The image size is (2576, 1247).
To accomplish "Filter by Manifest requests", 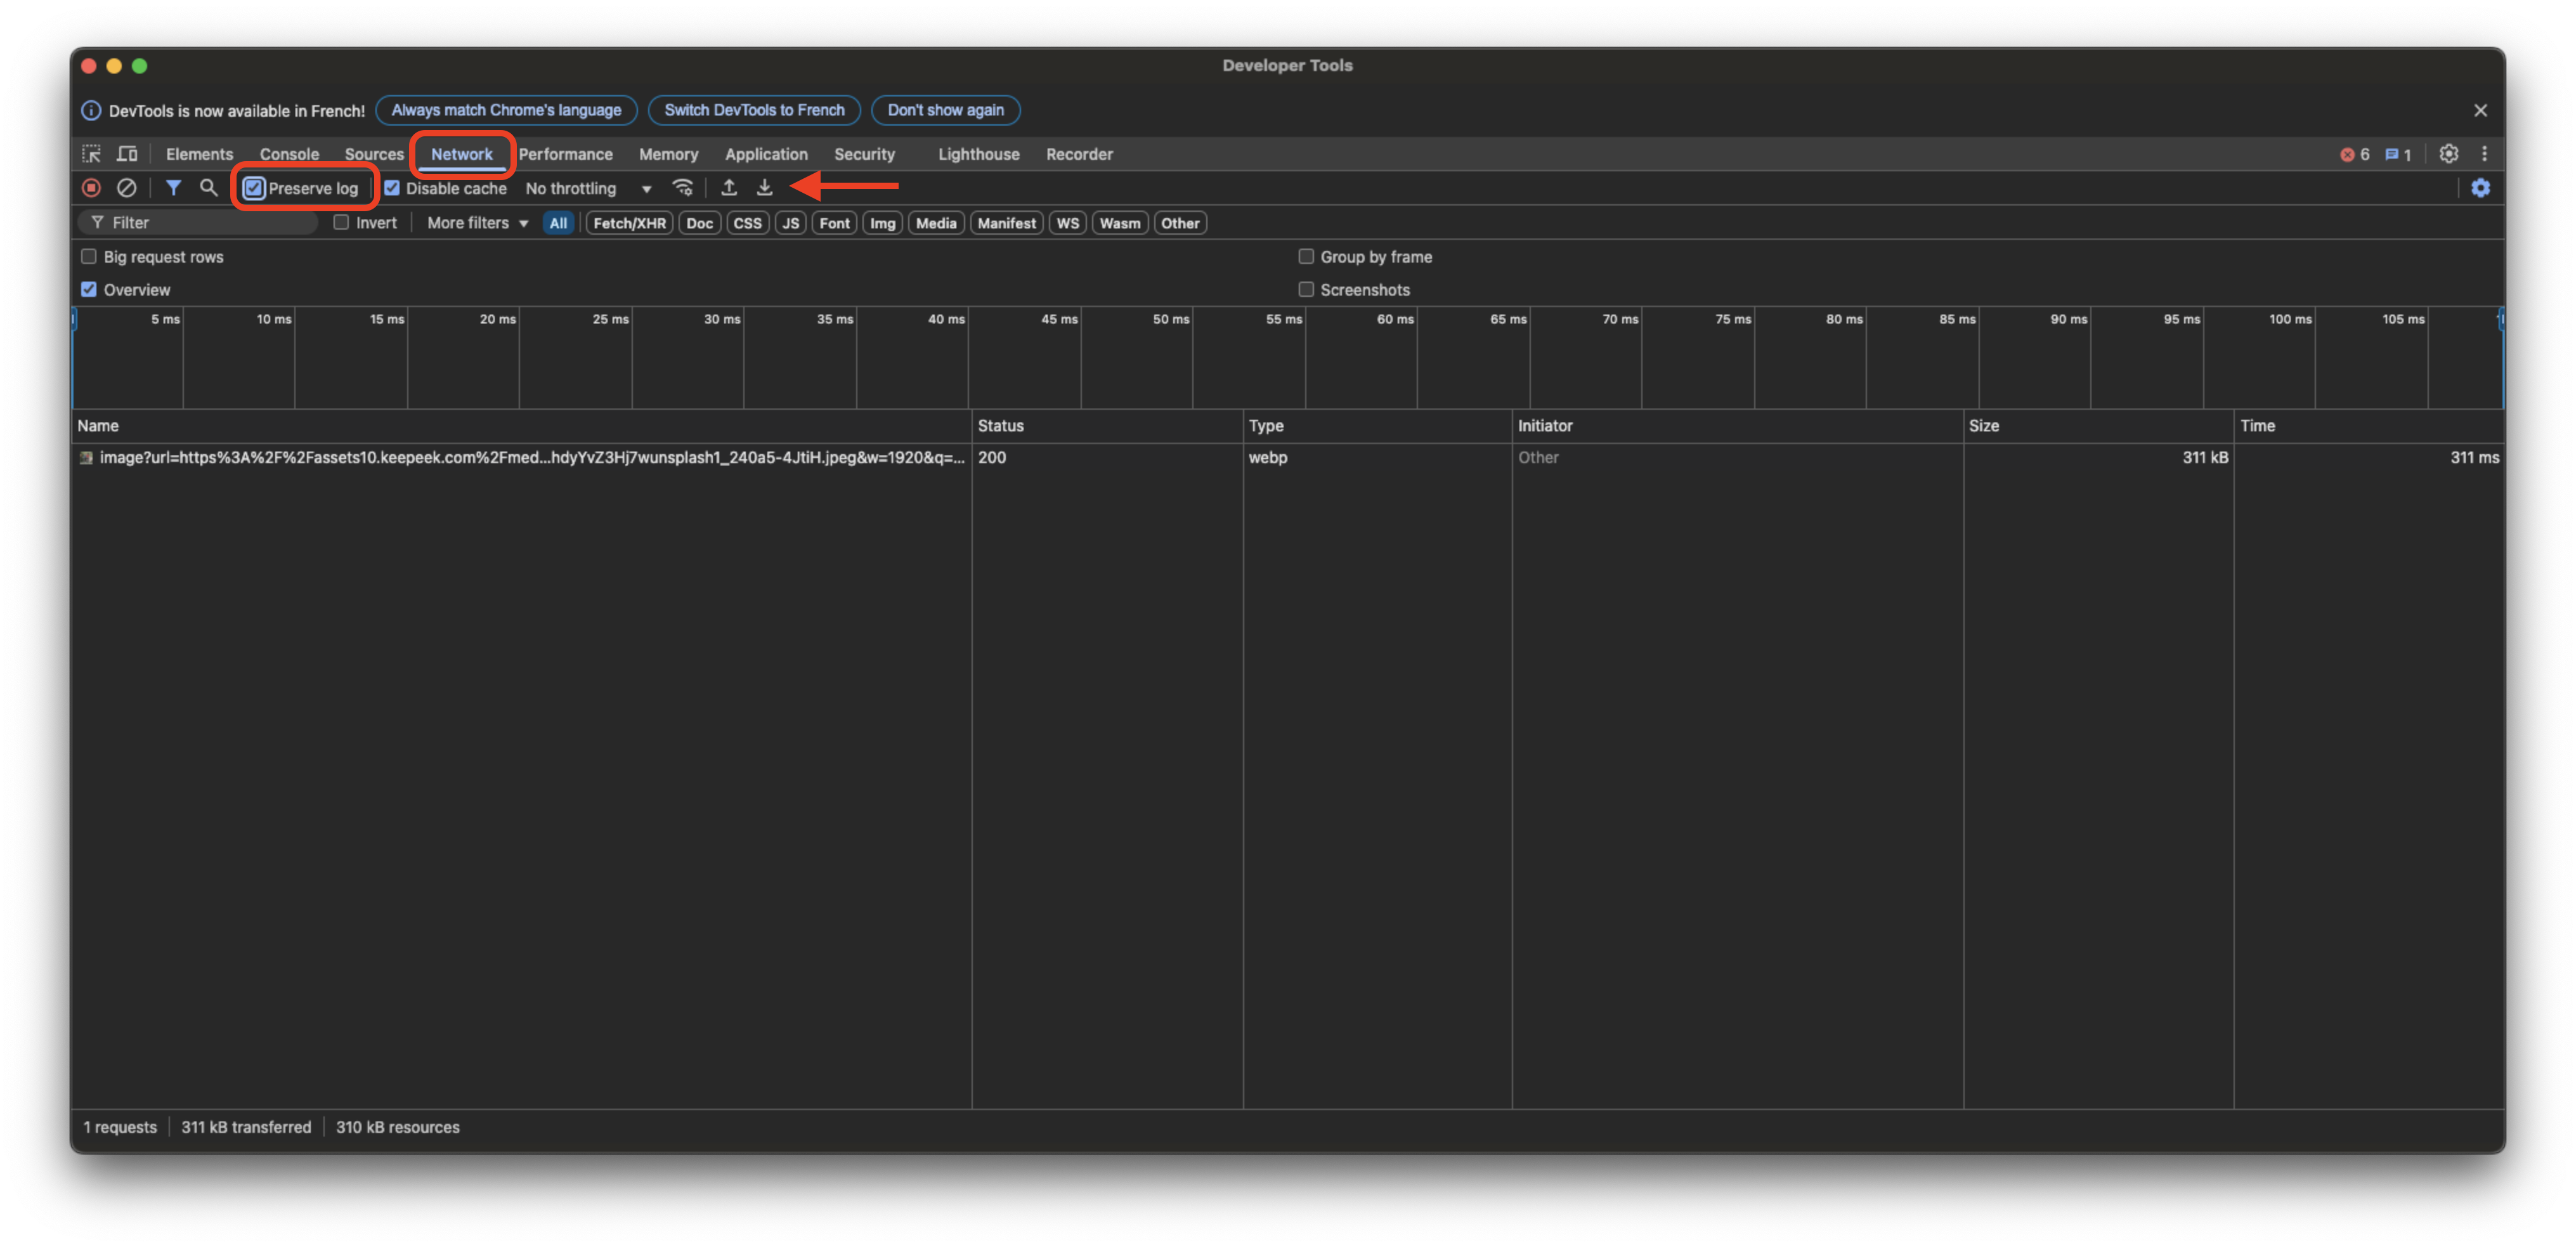I will point(1006,223).
